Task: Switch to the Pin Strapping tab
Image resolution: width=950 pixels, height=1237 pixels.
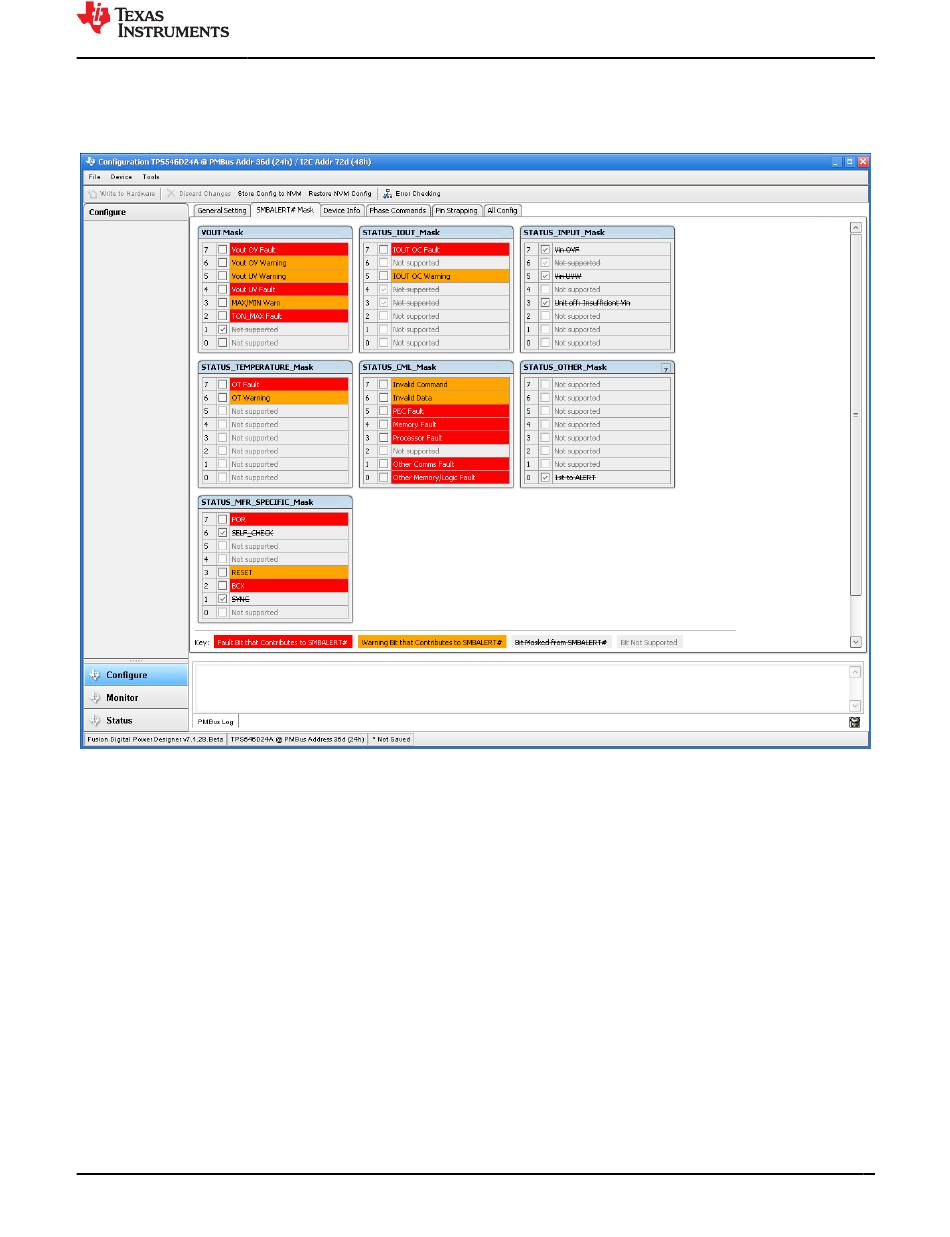Action: [x=456, y=211]
